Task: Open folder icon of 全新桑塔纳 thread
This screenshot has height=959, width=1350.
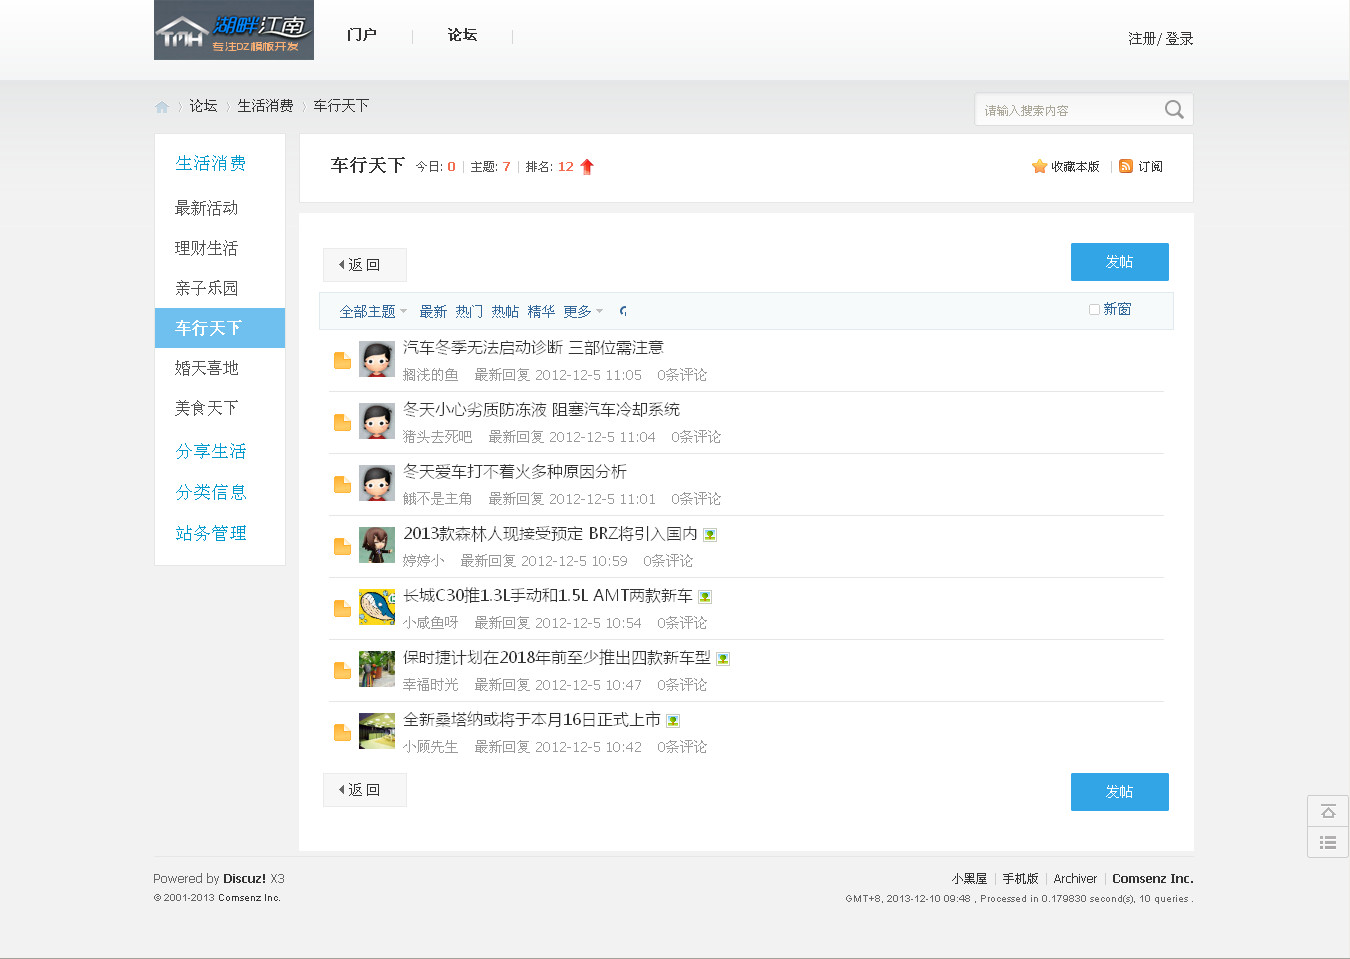Action: tap(342, 732)
